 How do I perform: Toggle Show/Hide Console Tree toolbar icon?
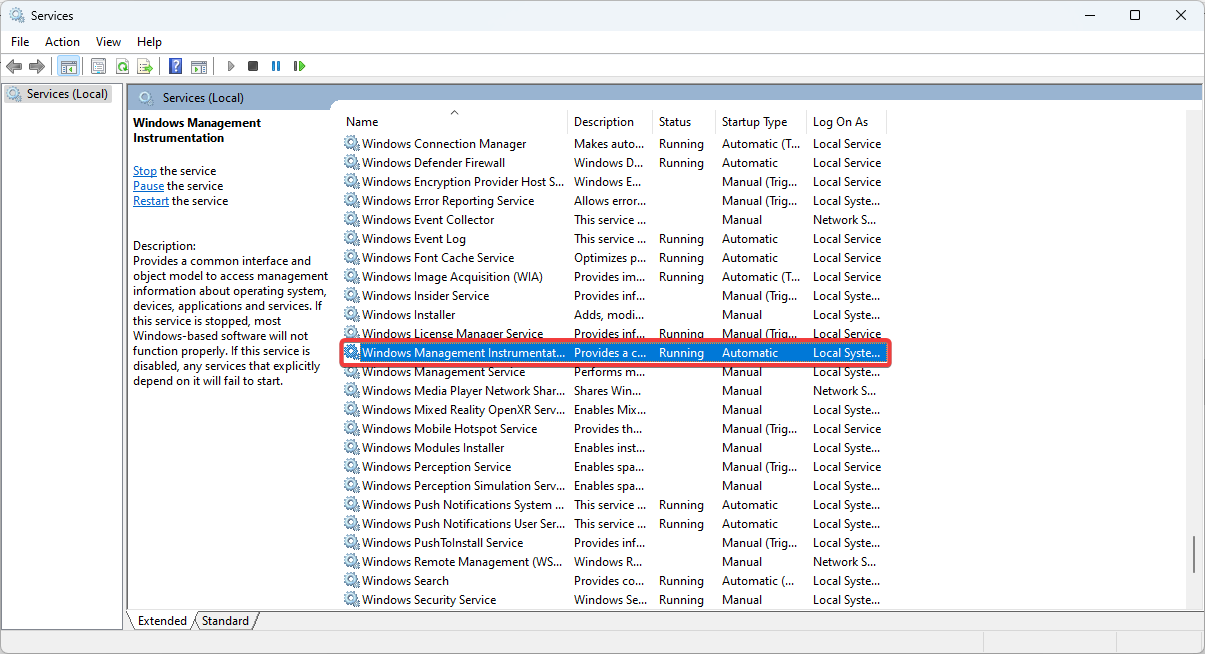pos(68,66)
